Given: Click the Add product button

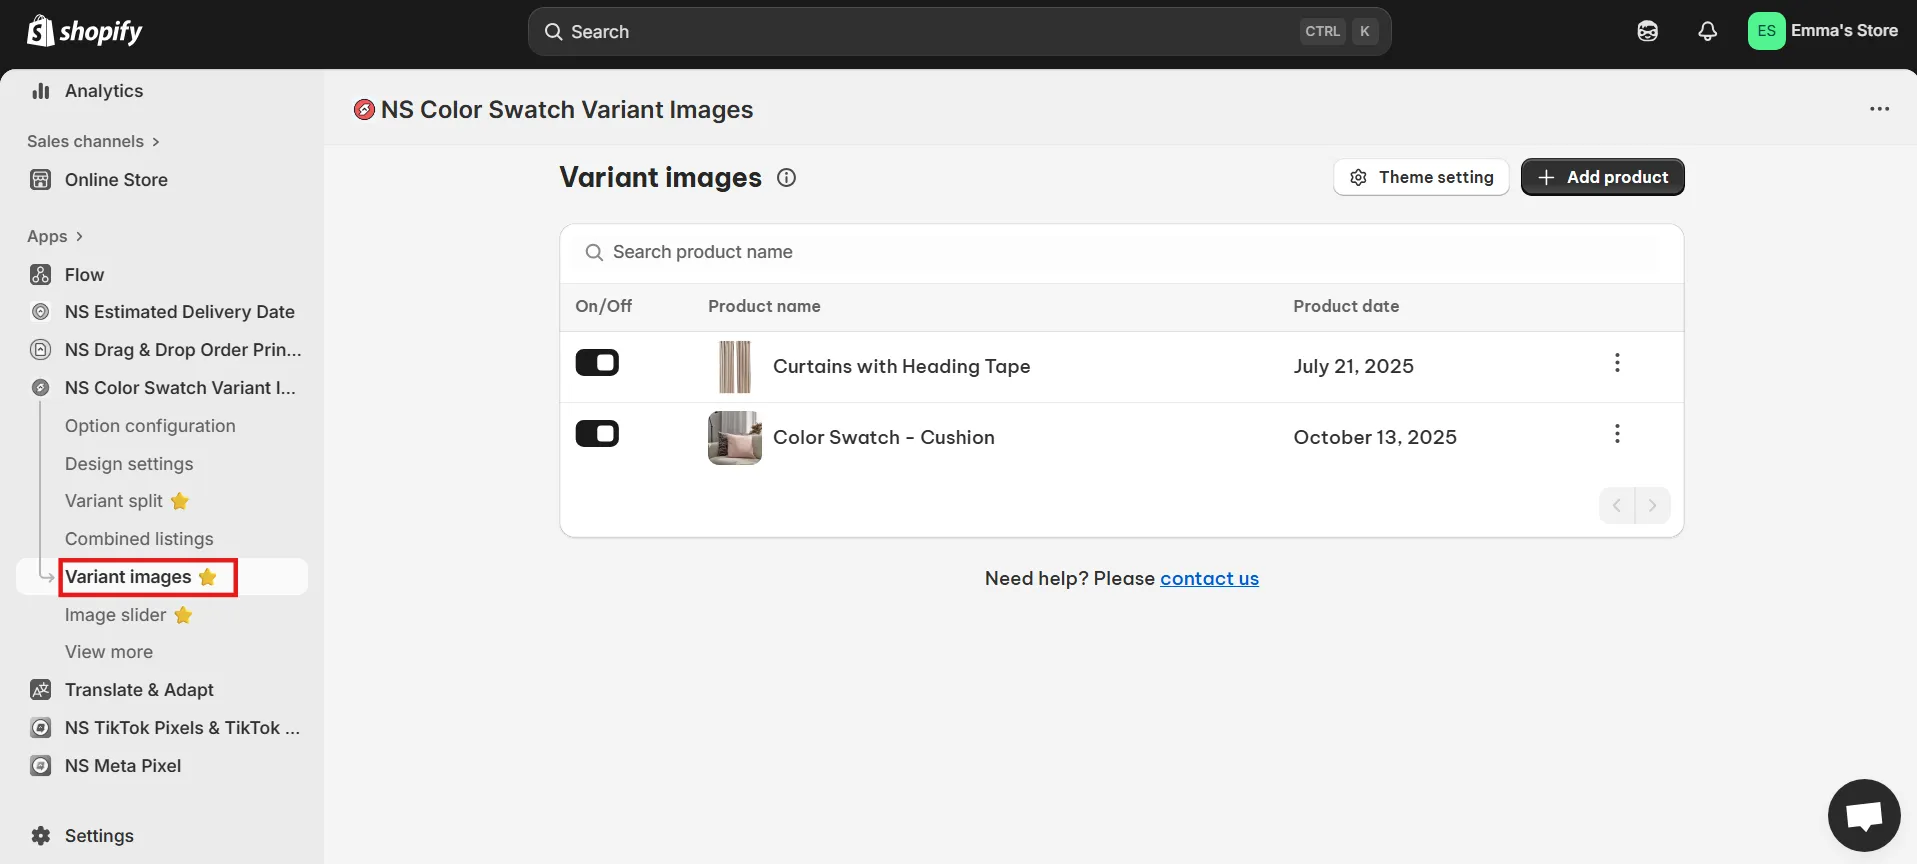Looking at the screenshot, I should 1602,177.
